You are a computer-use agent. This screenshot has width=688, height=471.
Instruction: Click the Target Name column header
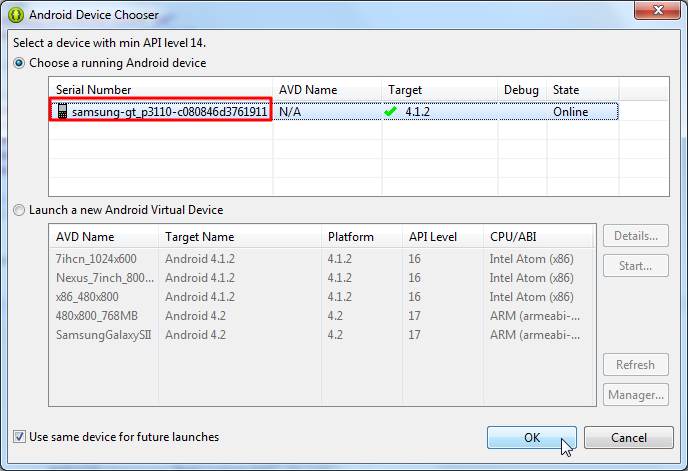(x=240, y=237)
